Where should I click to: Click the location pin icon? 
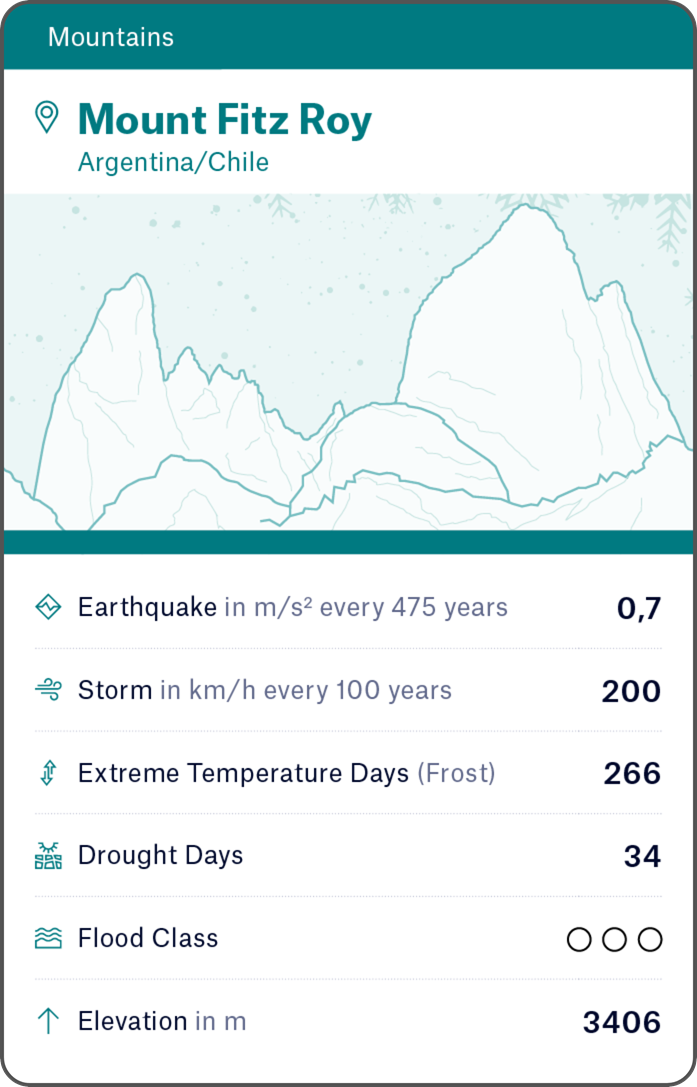click(46, 117)
